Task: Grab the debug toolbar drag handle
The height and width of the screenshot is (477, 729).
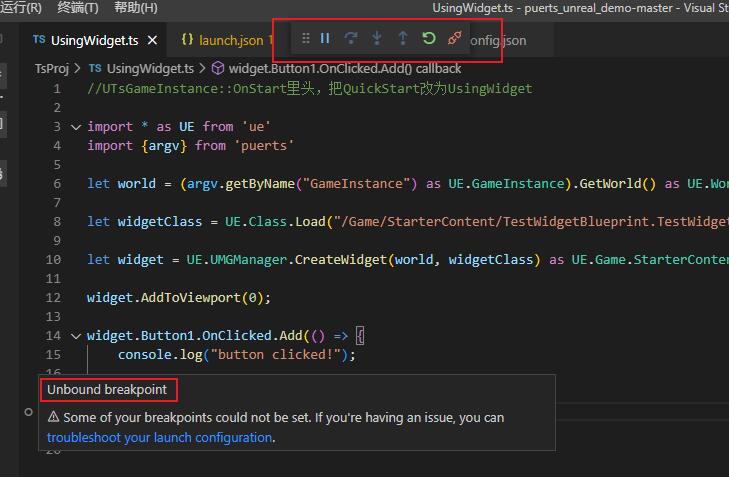Action: [305, 39]
